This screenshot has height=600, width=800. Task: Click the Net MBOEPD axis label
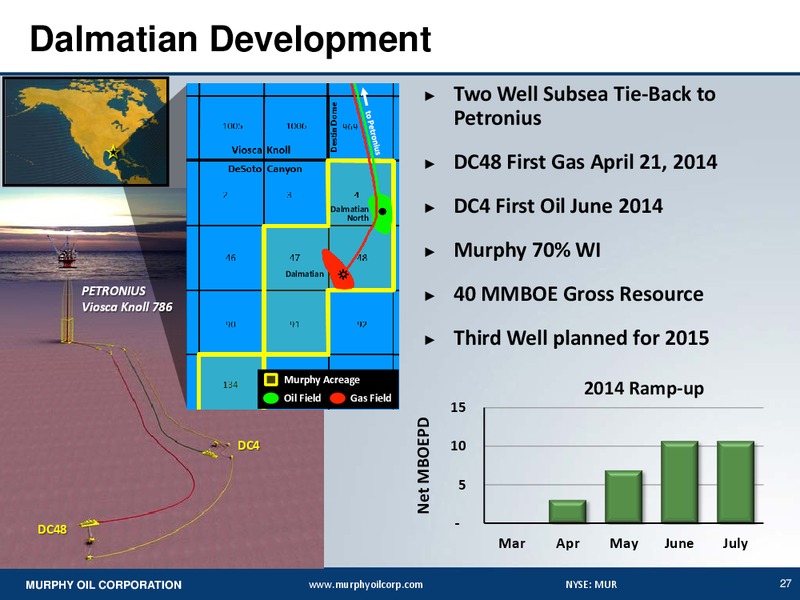click(x=423, y=465)
